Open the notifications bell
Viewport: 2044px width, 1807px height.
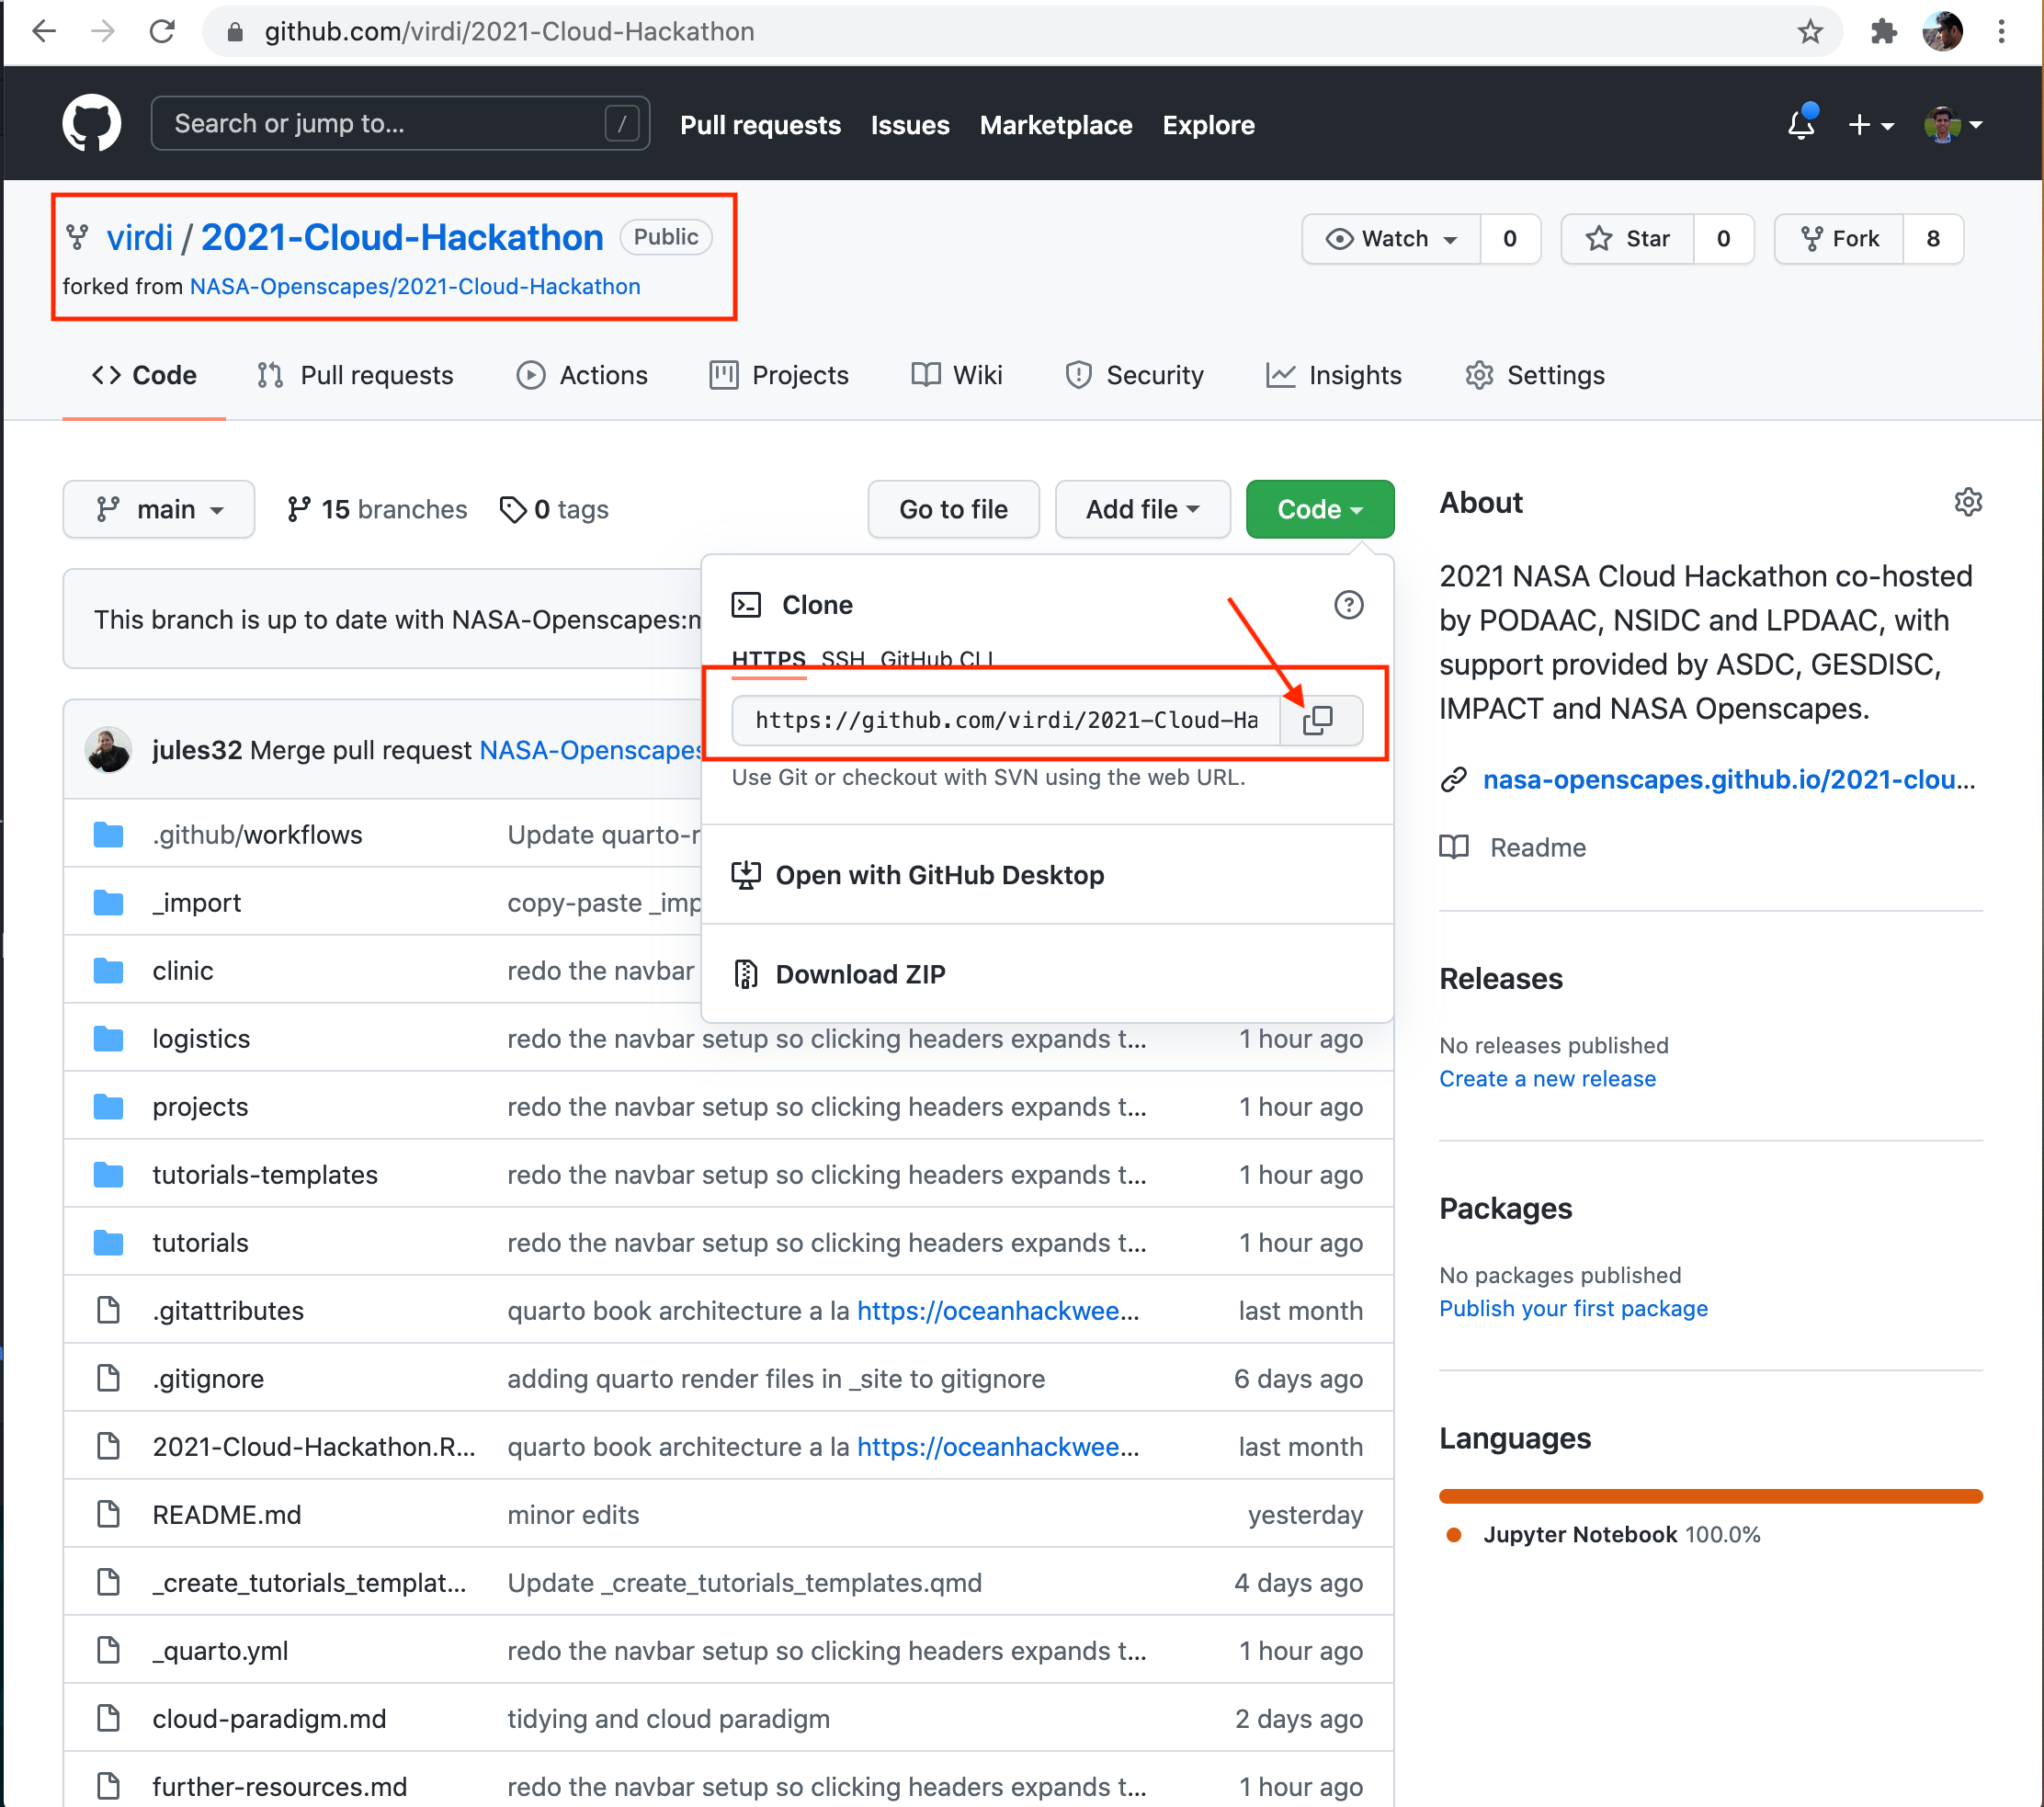click(1801, 125)
